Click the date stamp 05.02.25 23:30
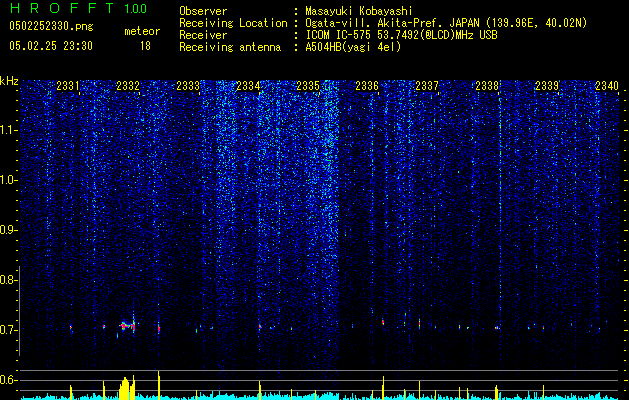Screen dimensions: 629x400 [51, 46]
